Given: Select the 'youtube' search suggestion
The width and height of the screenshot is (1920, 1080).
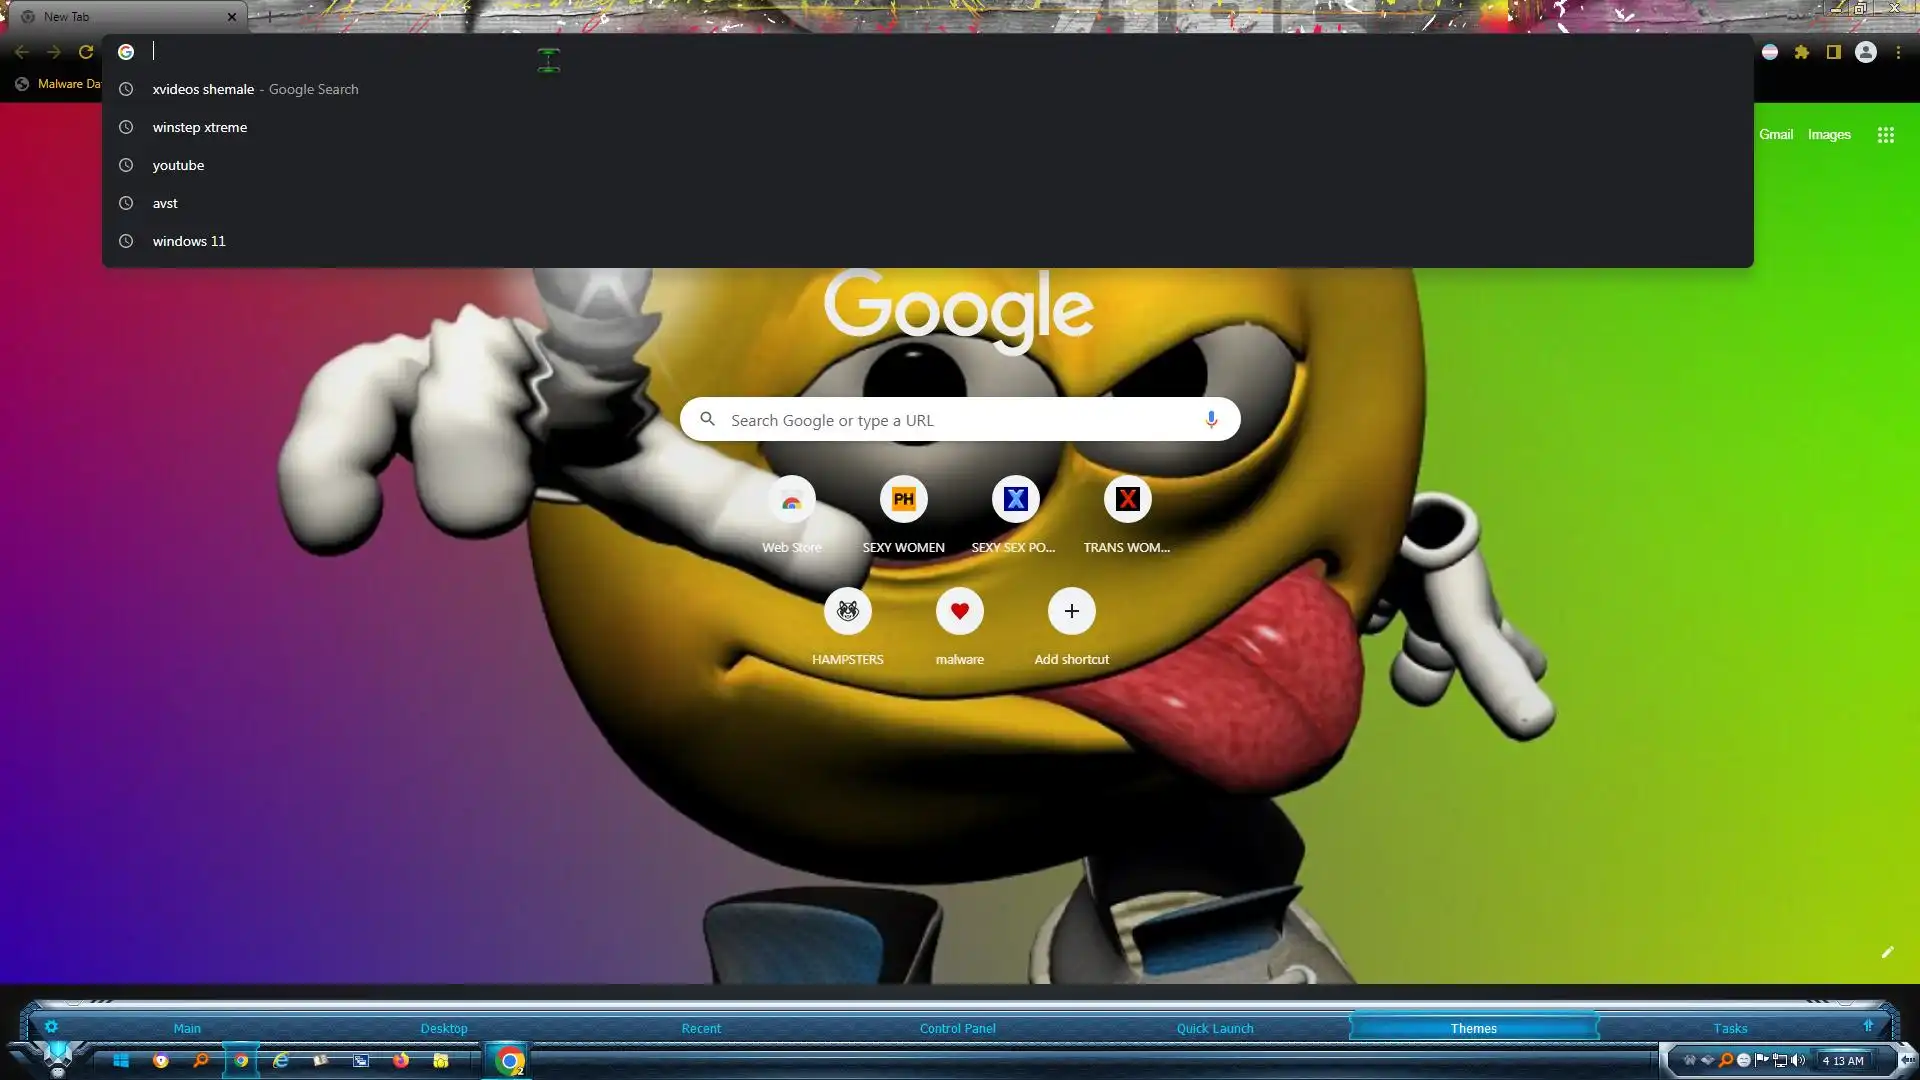Looking at the screenshot, I should click(x=178, y=165).
